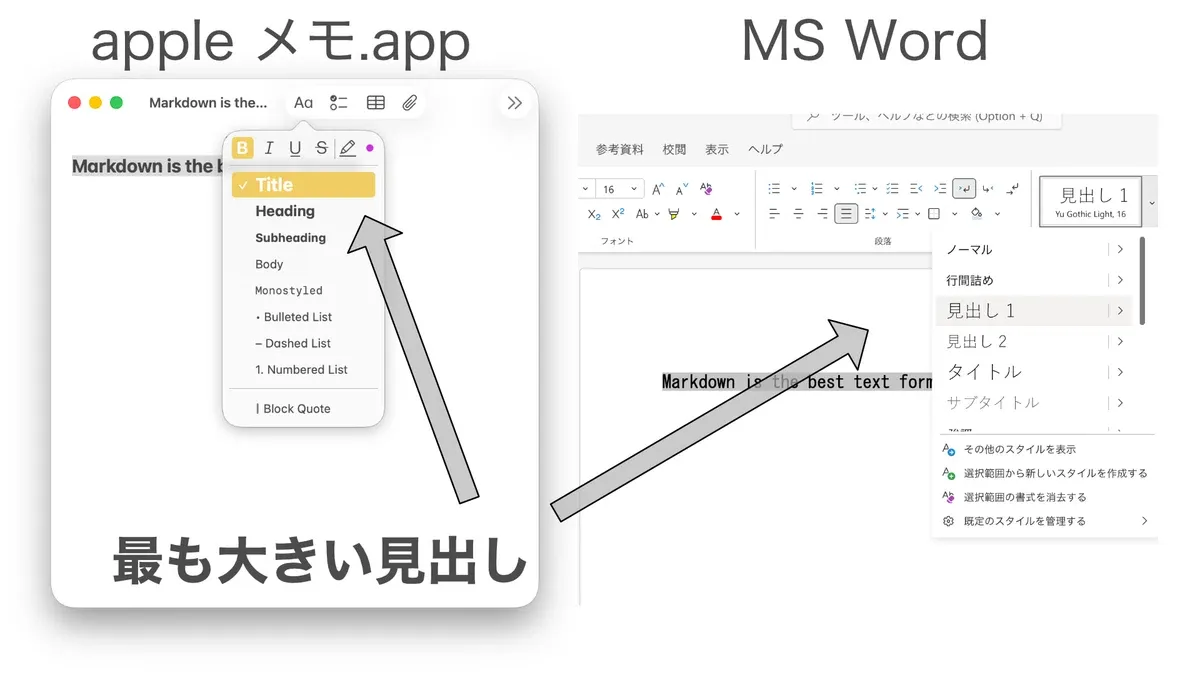
Task: Click the increase font size icon
Action: (x=658, y=189)
